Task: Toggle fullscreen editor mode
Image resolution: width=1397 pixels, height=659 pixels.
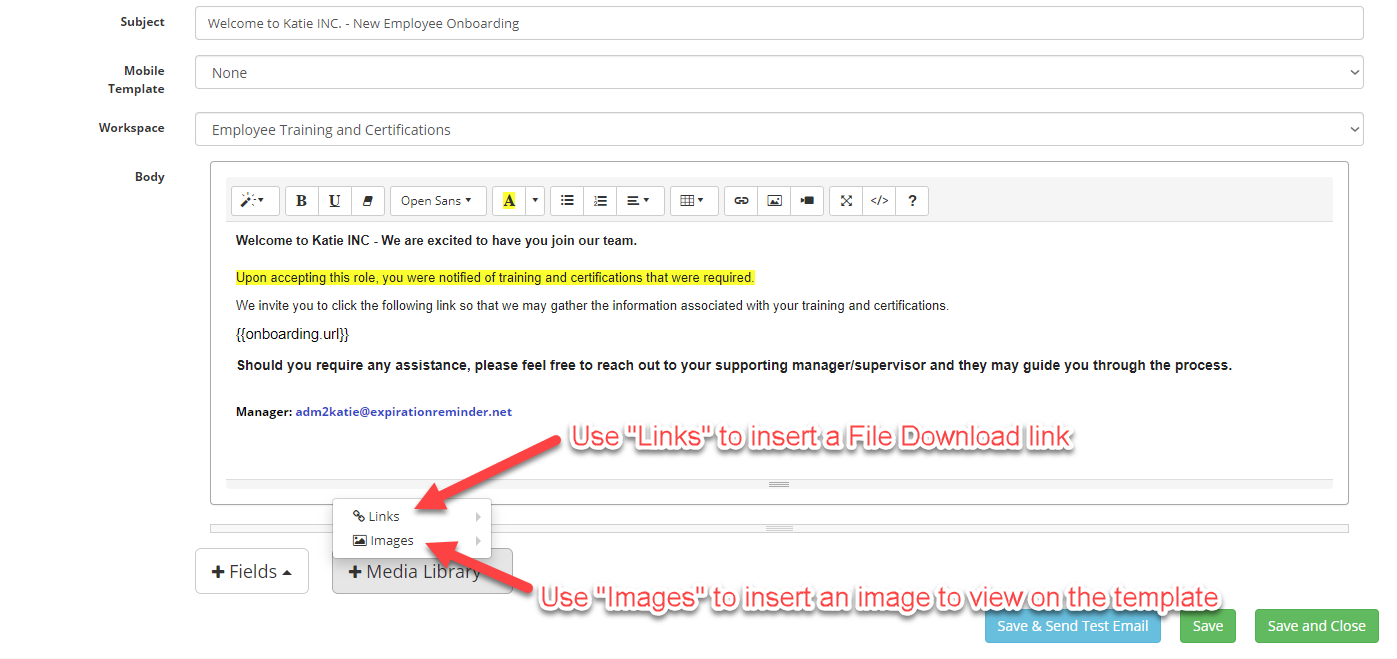Action: 846,201
